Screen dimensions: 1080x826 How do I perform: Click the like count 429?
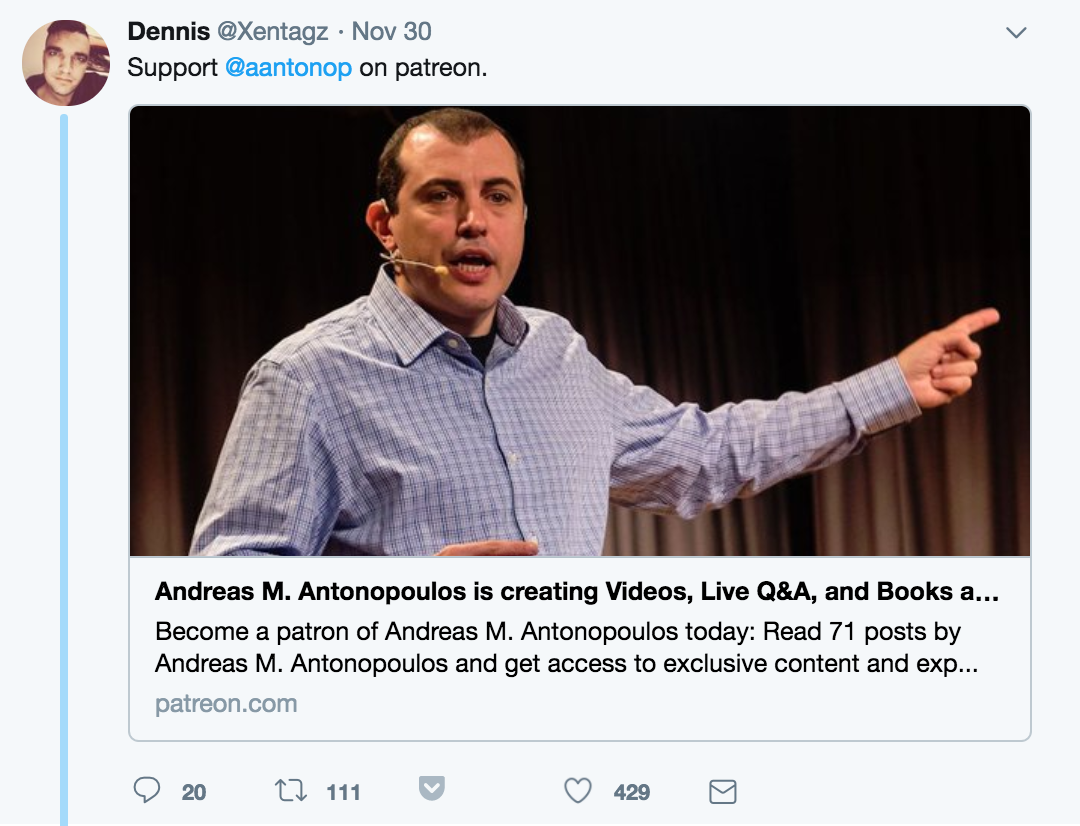click(632, 792)
